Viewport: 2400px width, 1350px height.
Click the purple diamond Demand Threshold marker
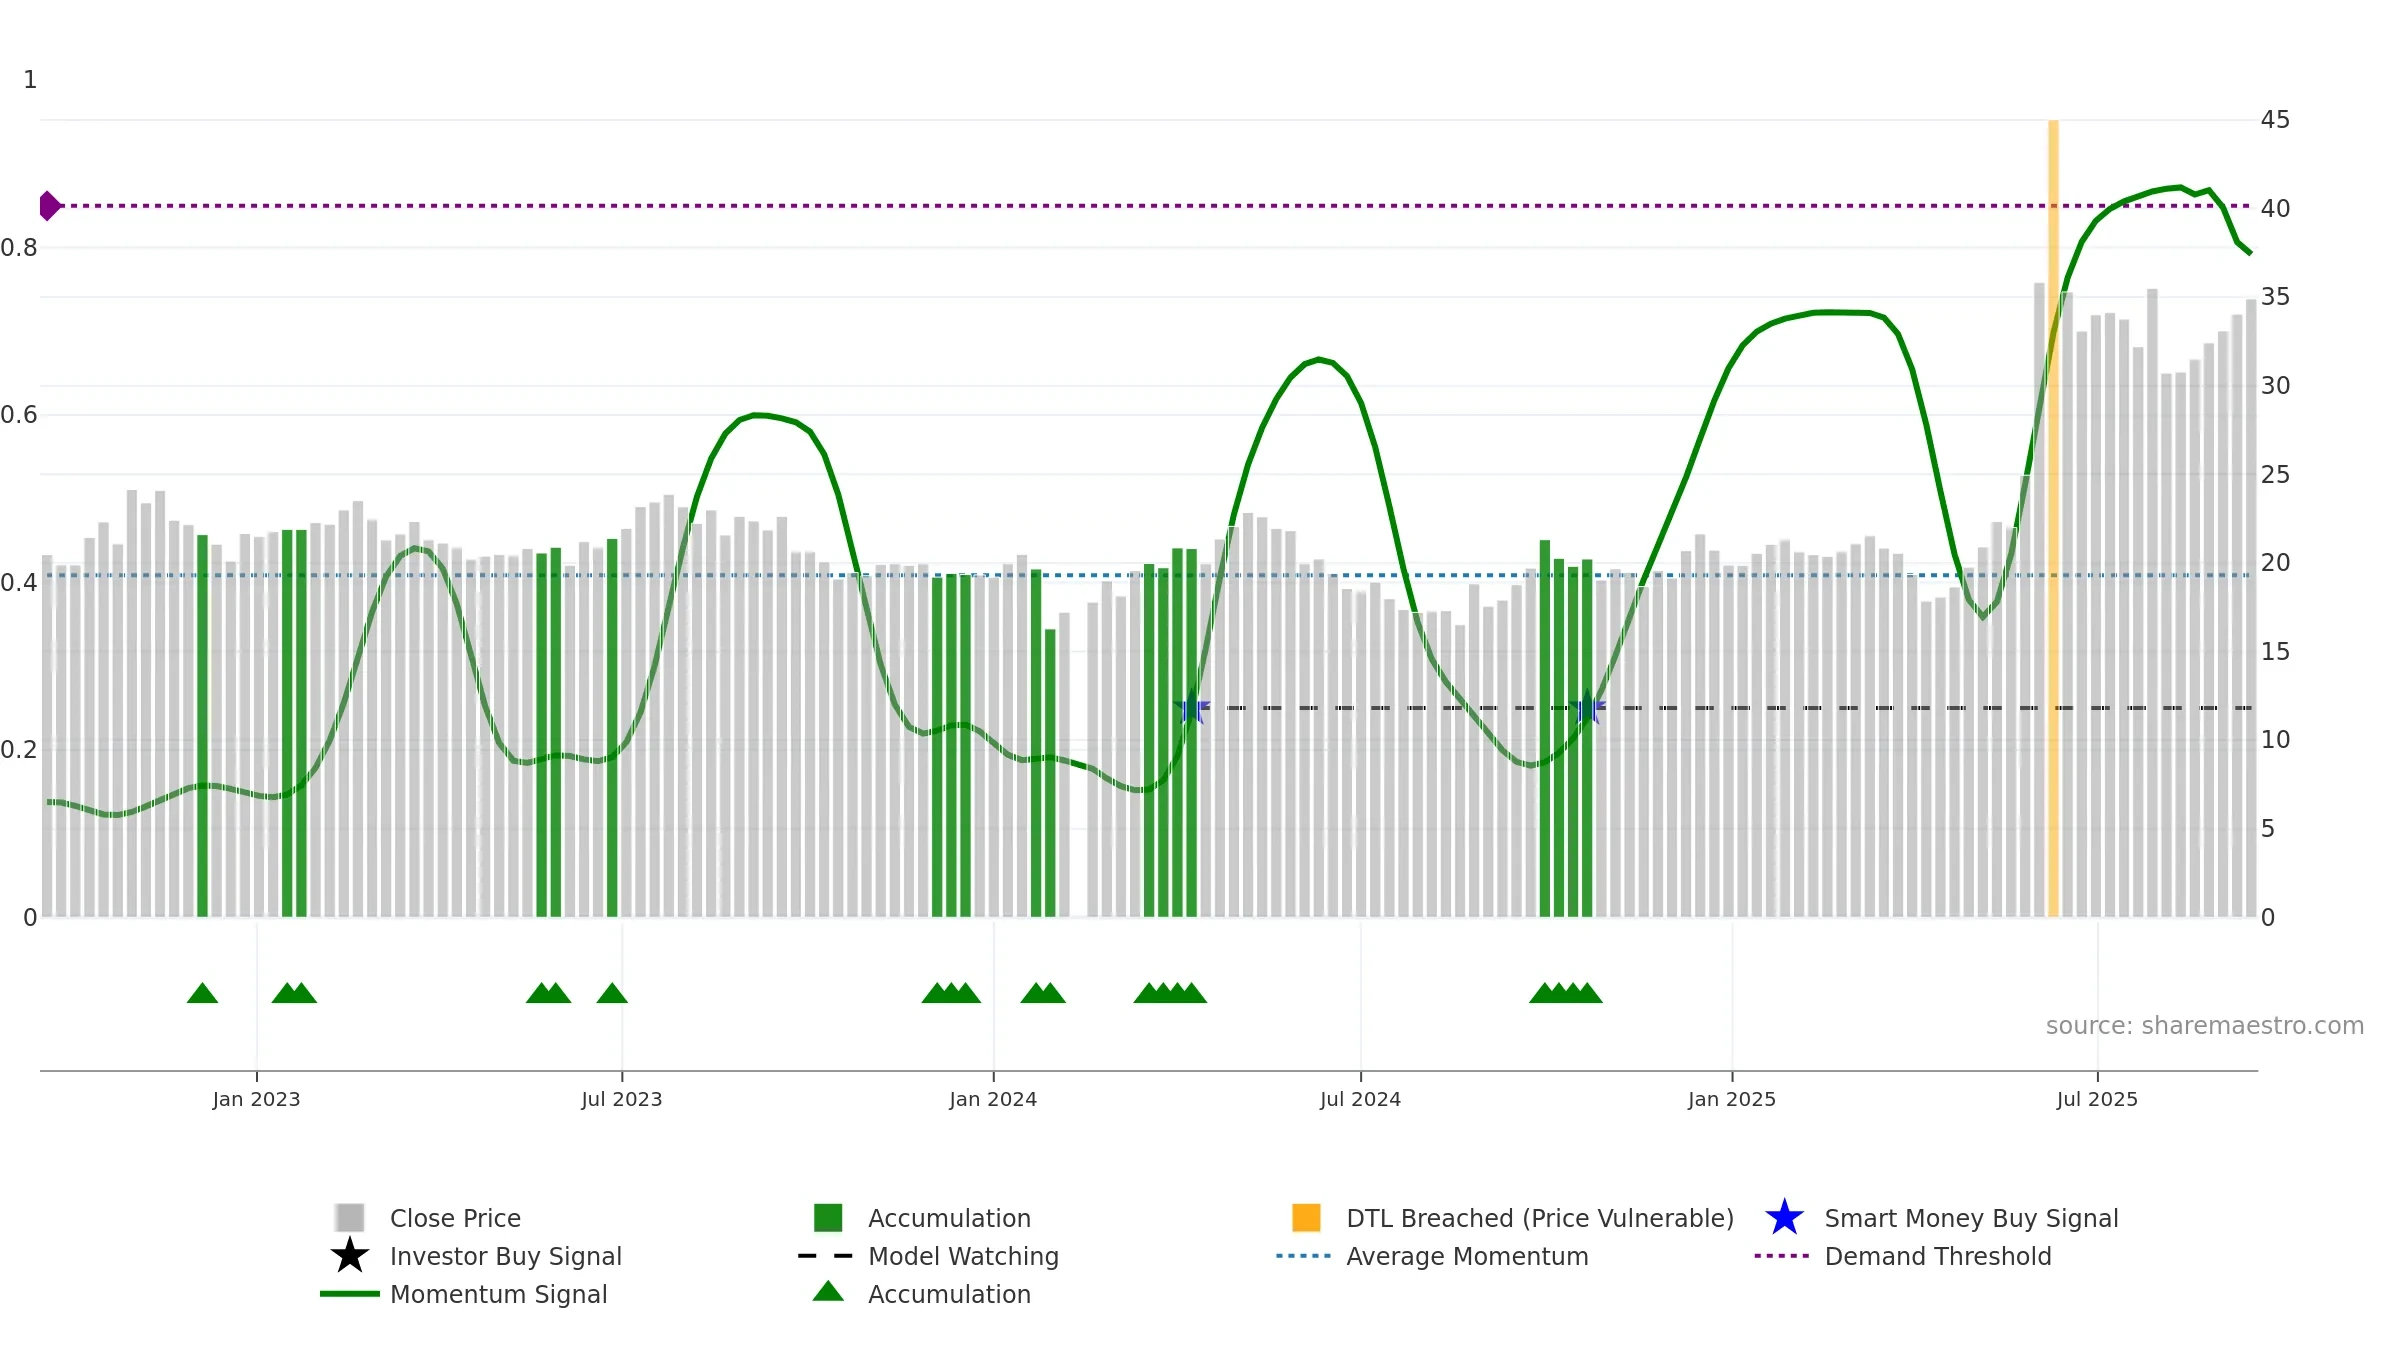(x=49, y=206)
